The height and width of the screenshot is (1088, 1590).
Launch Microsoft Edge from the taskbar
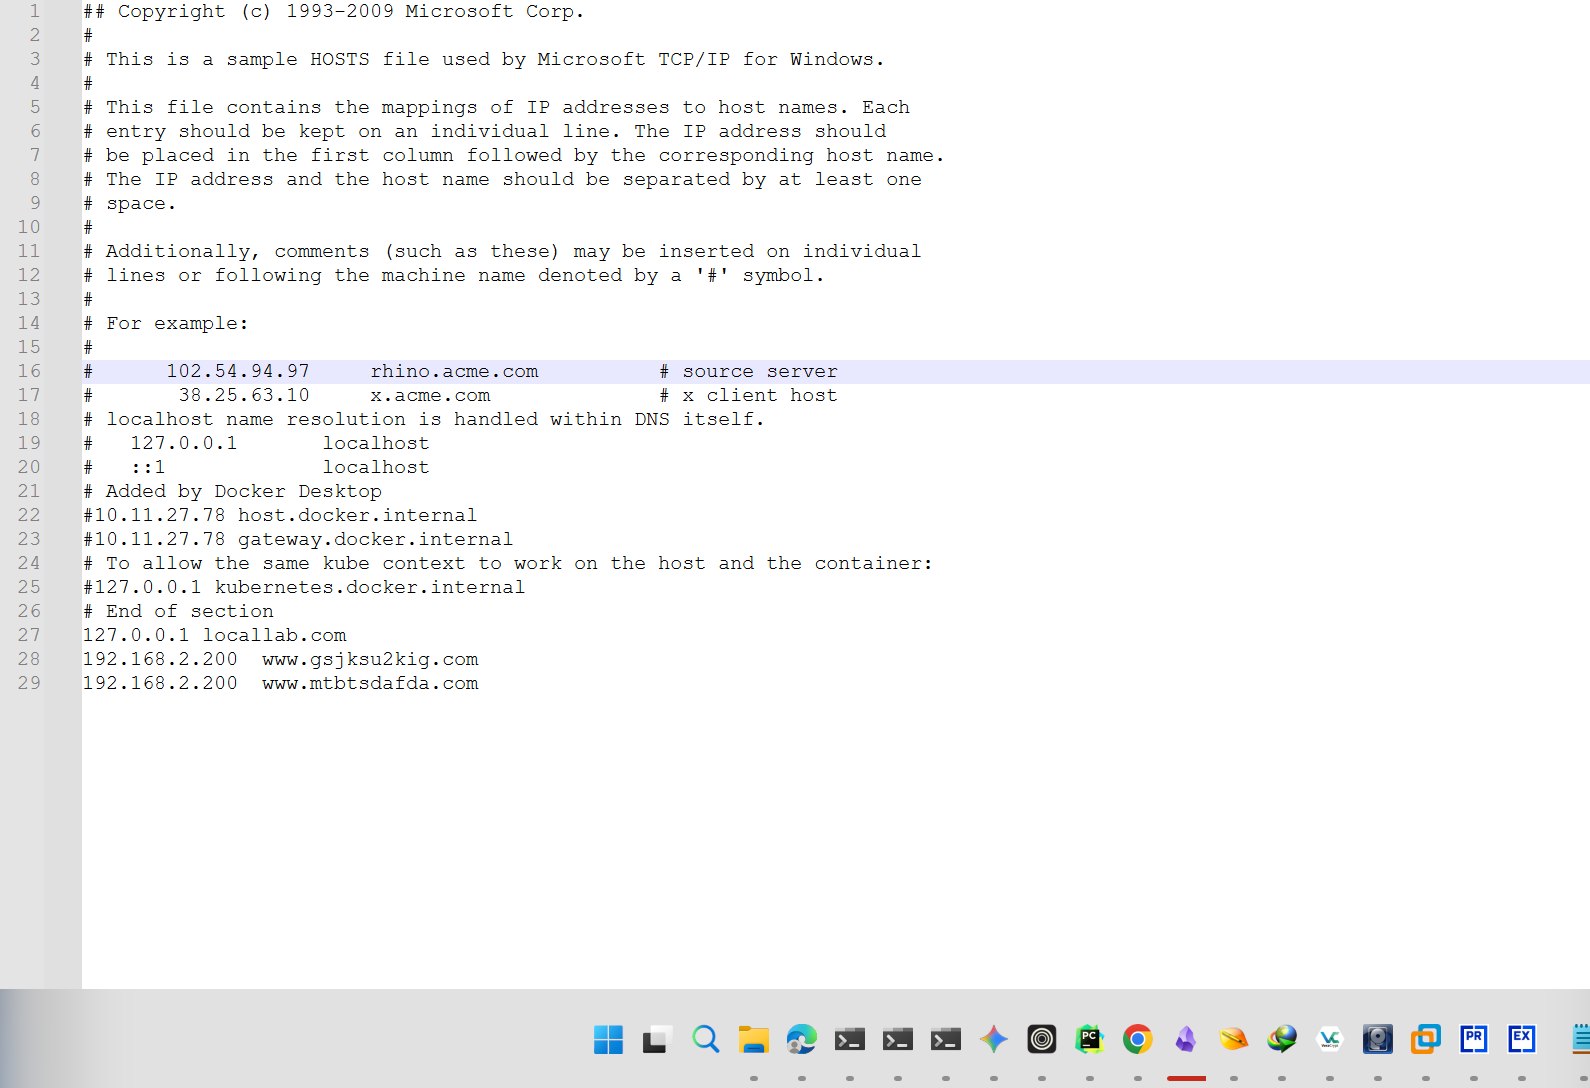[801, 1040]
